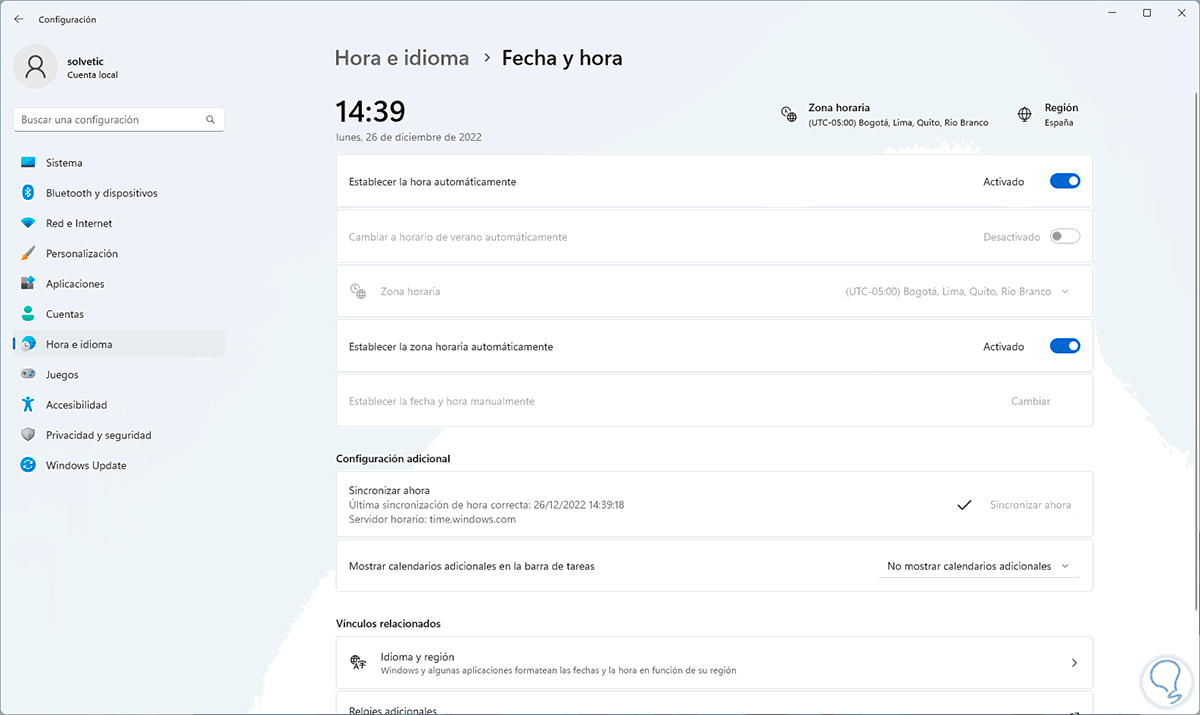Image resolution: width=1200 pixels, height=715 pixels.
Task: Turn off Establecer la zona horaria automáticamente
Action: coord(1064,347)
